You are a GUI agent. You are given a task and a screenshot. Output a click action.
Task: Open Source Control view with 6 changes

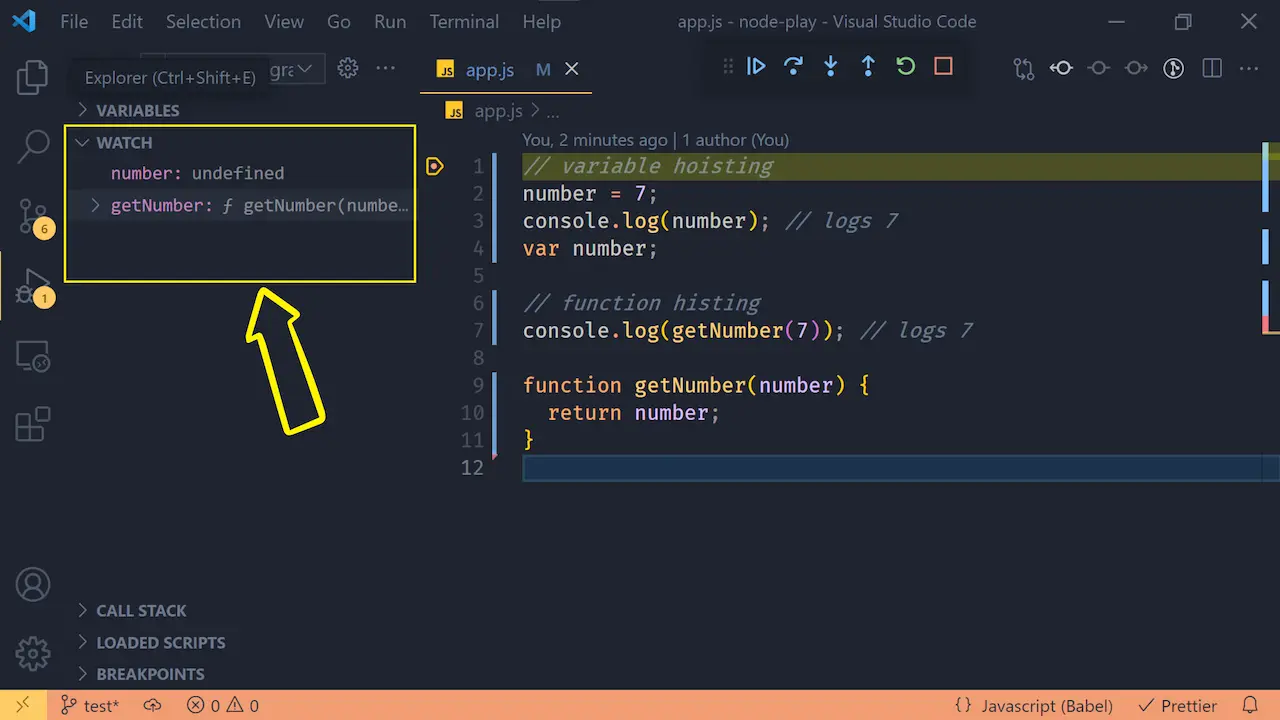tap(33, 216)
